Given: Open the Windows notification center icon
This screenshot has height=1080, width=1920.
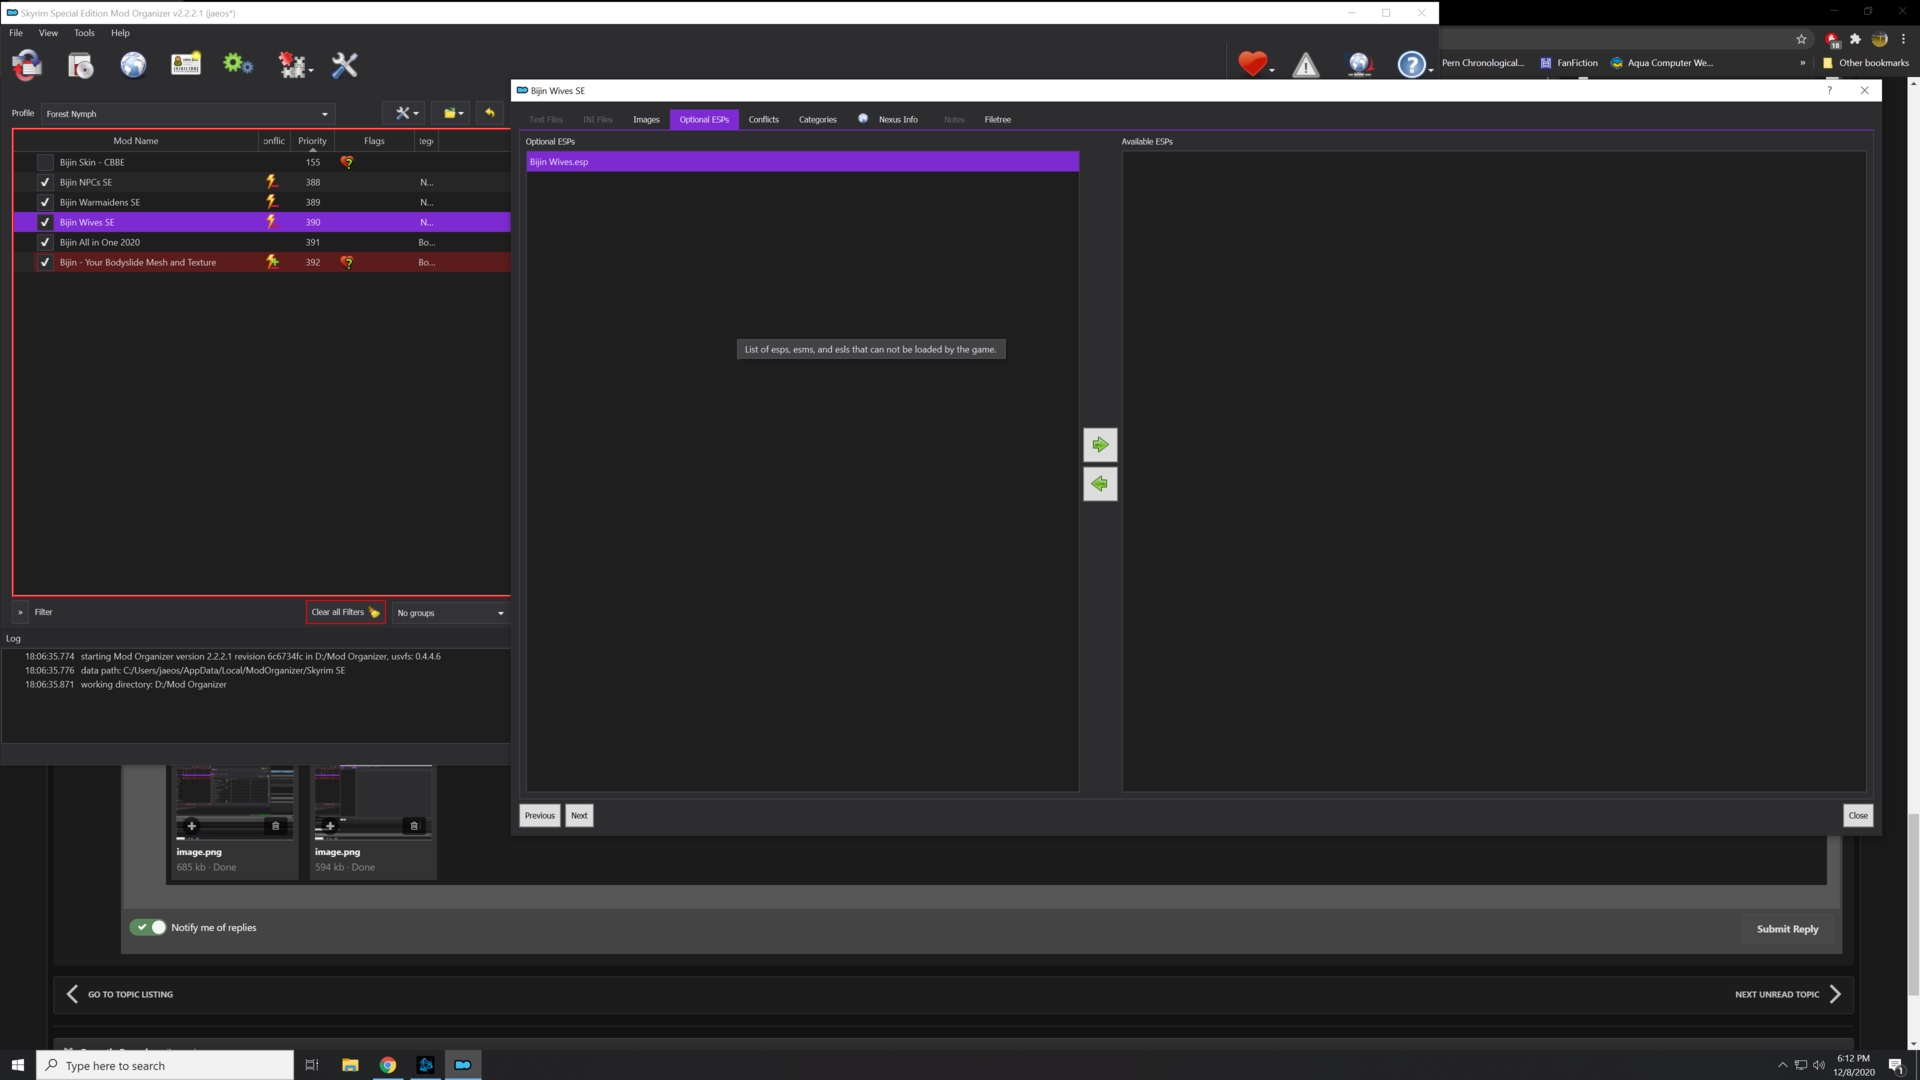Looking at the screenshot, I should click(1896, 1065).
